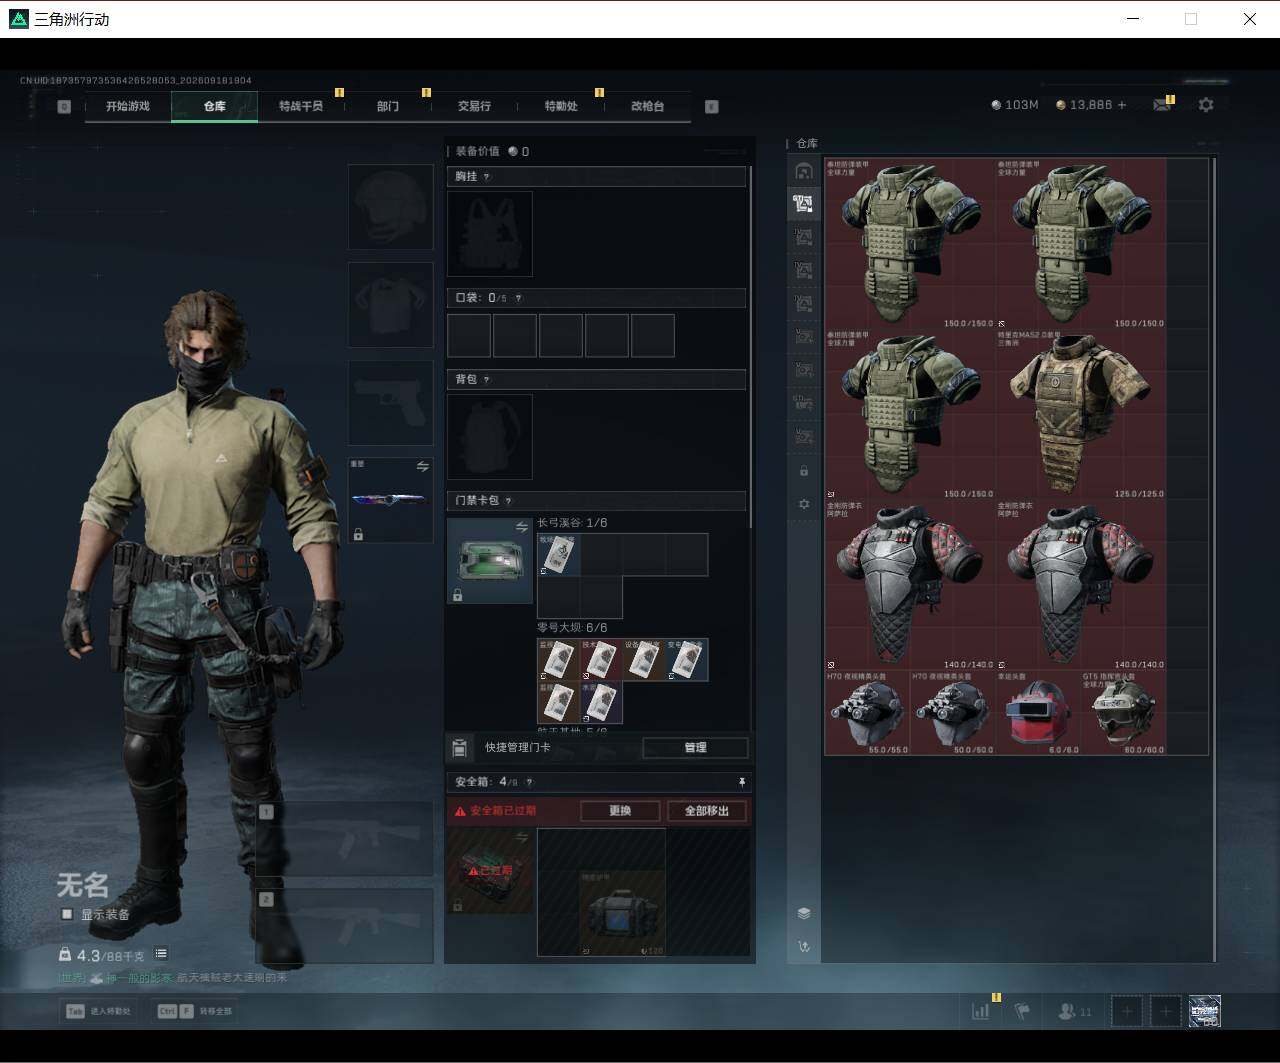Select the ninth stash category tab
This screenshot has height=1063, width=1280.
[804, 437]
